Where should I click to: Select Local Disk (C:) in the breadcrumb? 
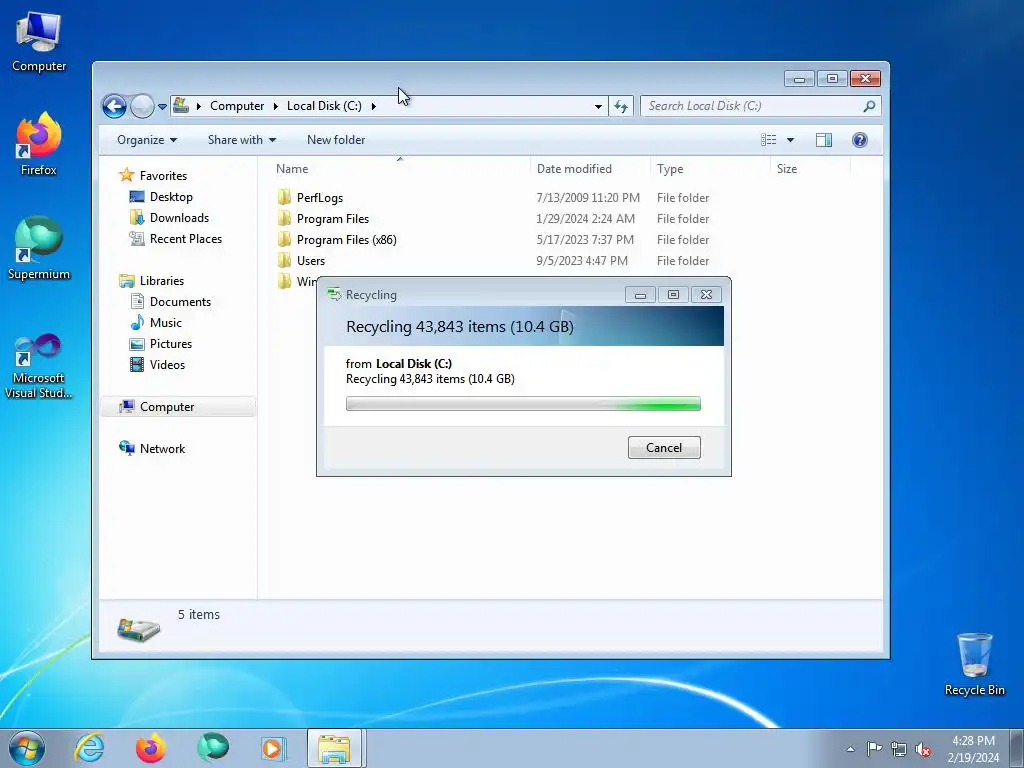coord(324,106)
